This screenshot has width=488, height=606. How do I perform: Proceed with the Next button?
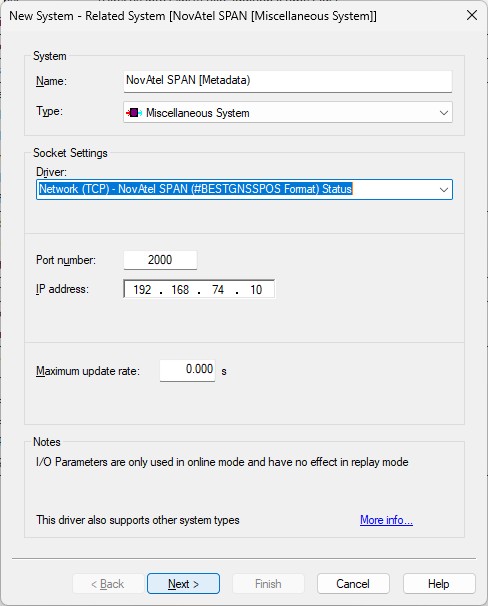coord(183,584)
